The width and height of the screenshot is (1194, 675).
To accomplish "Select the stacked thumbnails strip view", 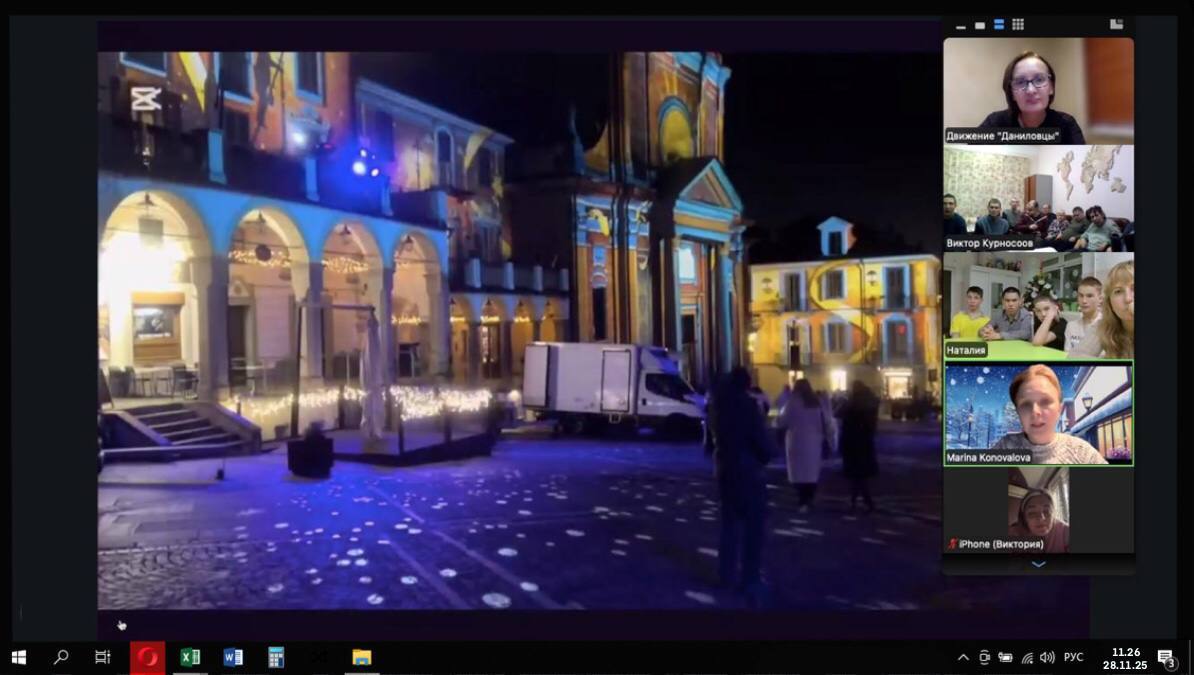I will pos(998,24).
